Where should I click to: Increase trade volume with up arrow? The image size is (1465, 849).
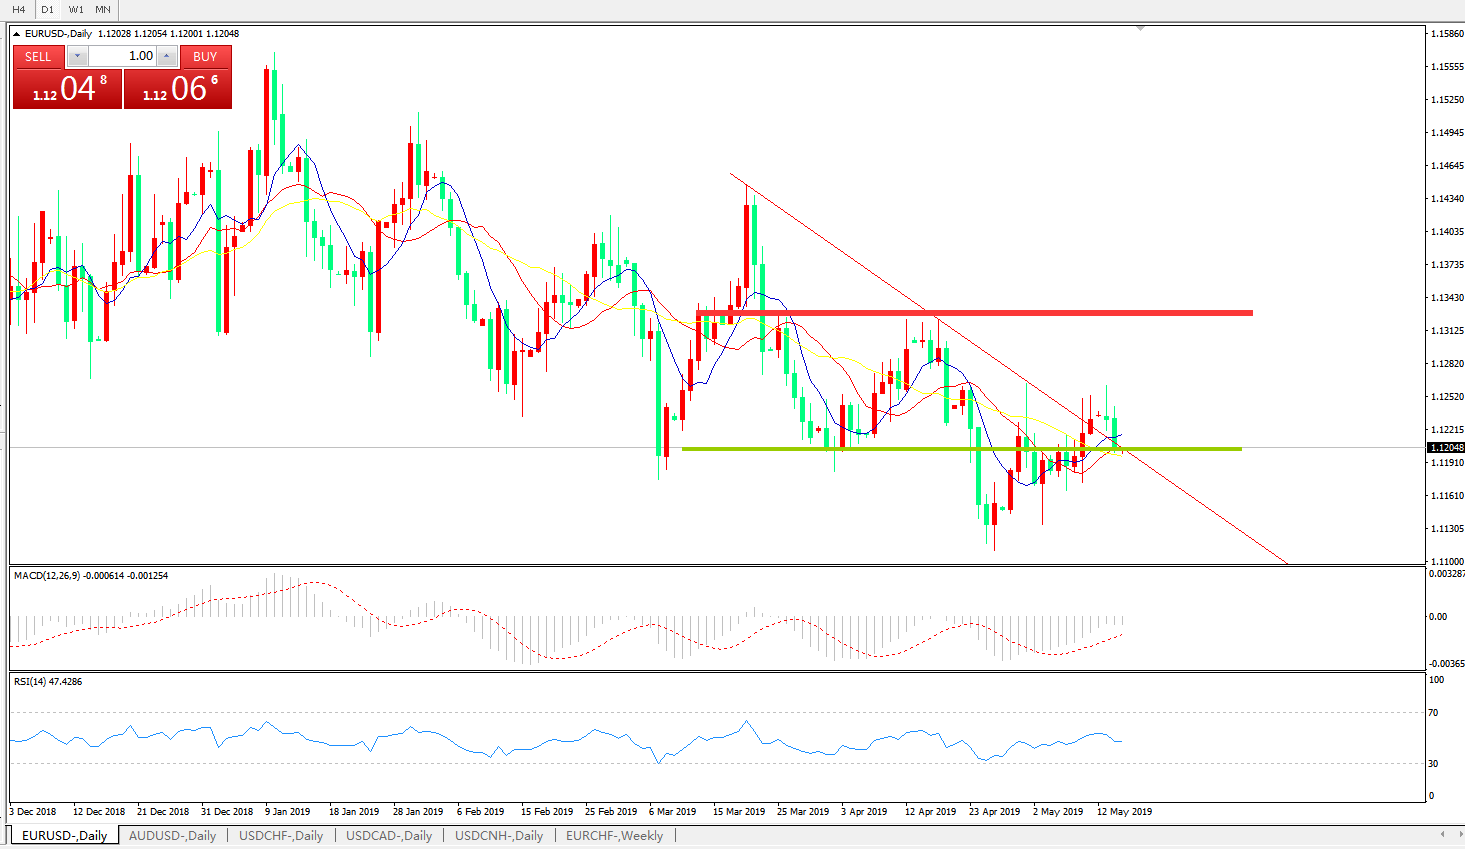pos(167,56)
